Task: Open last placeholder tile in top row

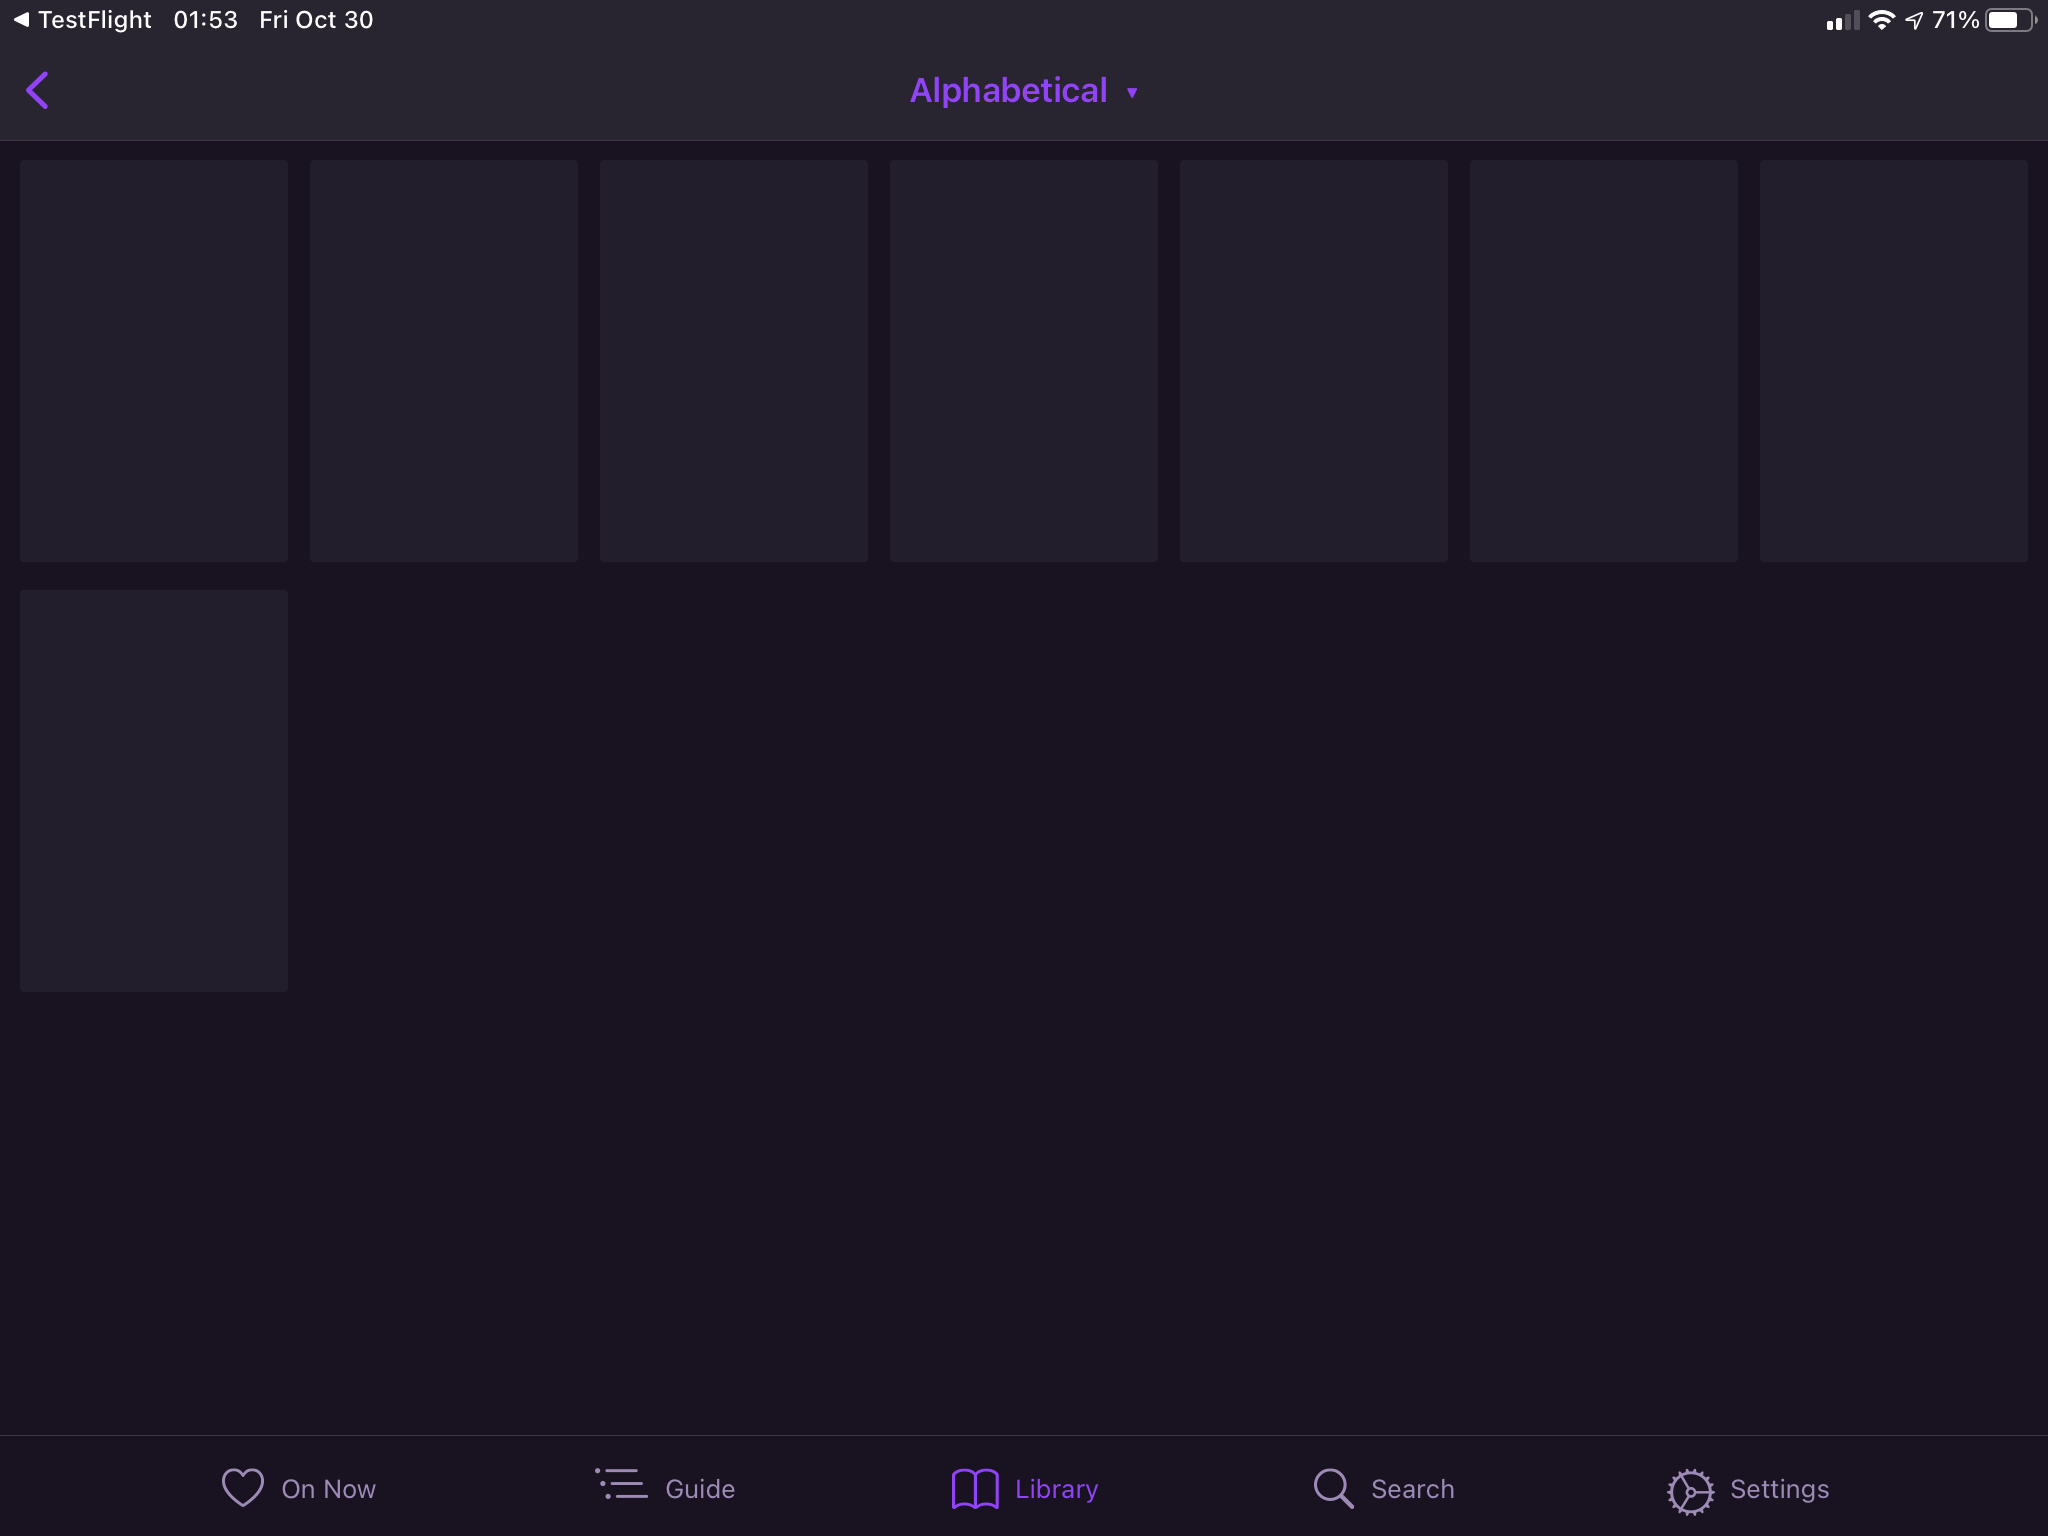Action: [x=1894, y=361]
